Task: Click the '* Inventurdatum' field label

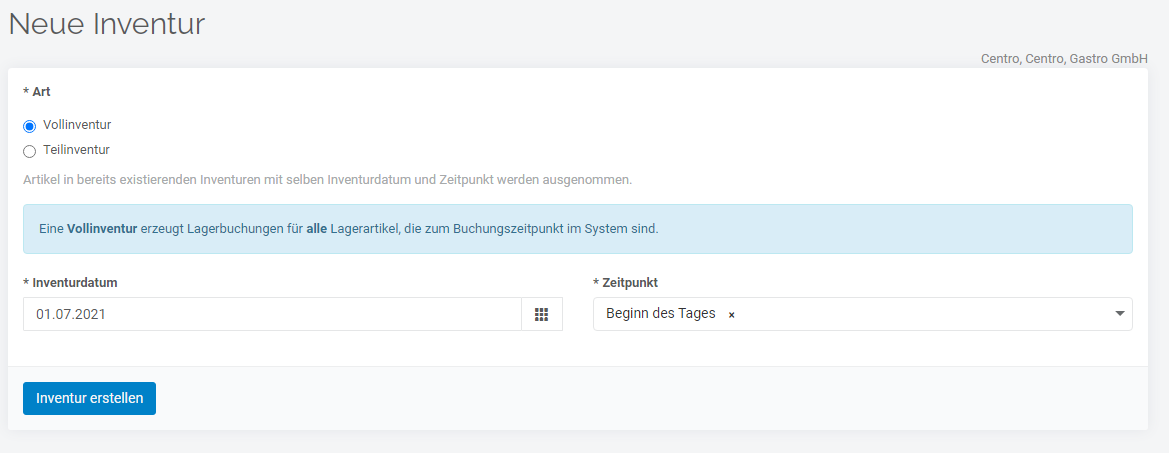Action: click(x=70, y=283)
